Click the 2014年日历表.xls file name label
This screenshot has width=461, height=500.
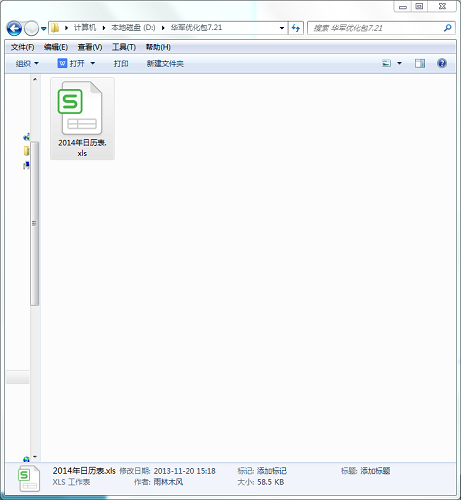(82, 148)
